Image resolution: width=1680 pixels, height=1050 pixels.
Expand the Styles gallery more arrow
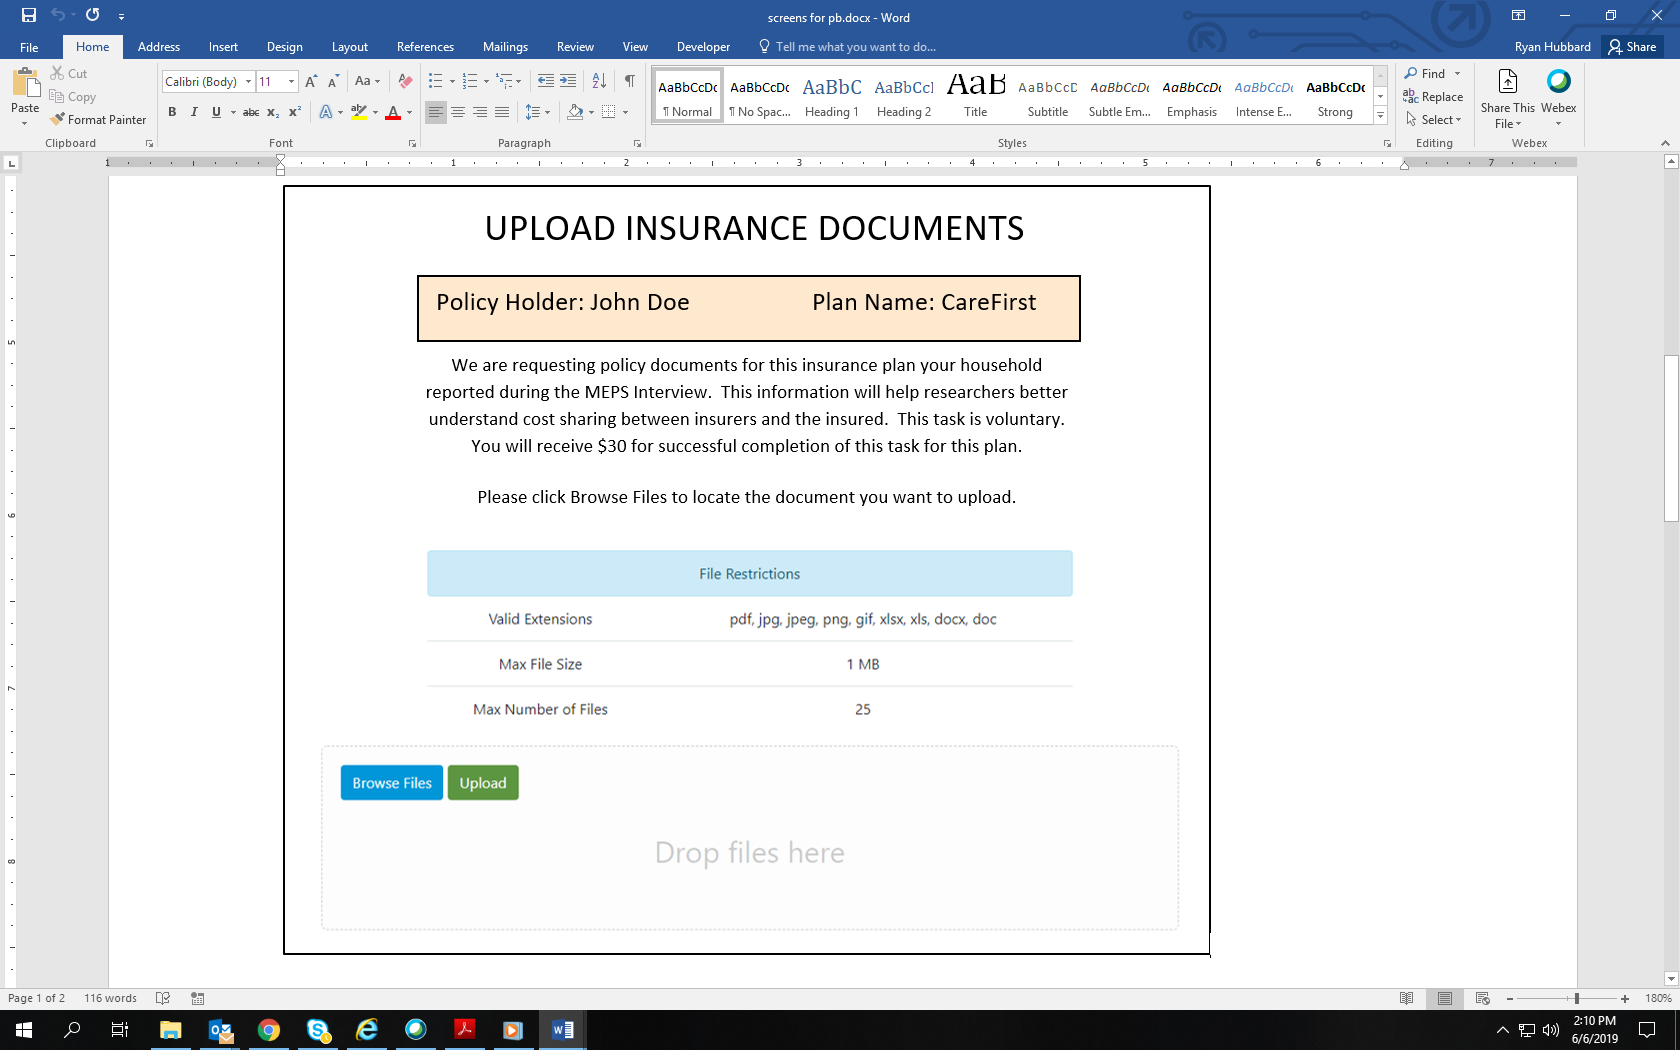coord(1380,116)
